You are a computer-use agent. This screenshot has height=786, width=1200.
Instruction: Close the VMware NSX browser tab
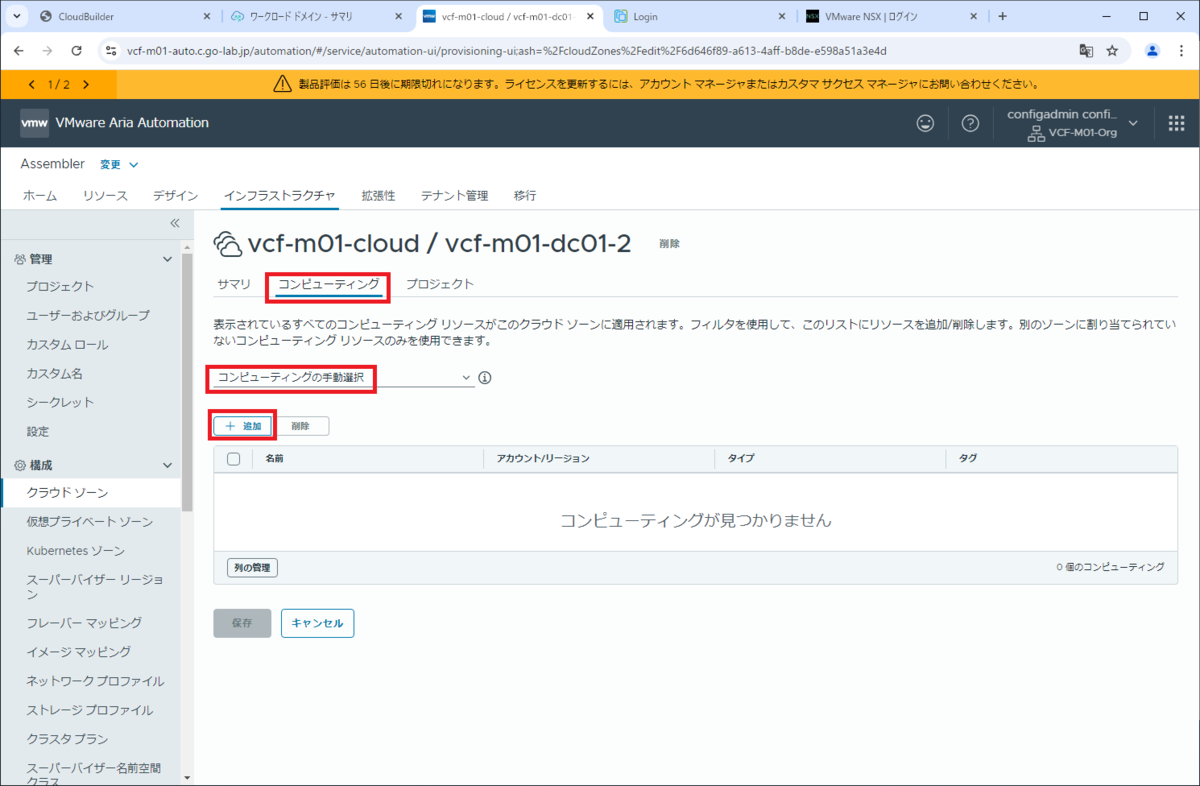(x=974, y=17)
